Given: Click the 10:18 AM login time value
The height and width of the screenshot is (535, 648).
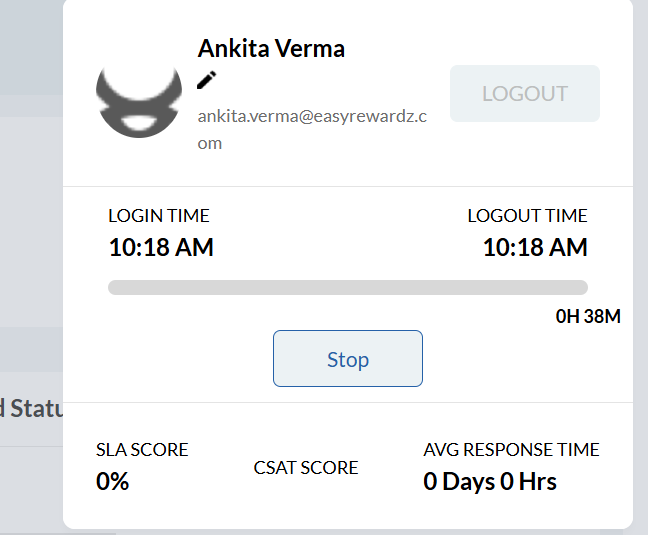Looking at the screenshot, I should point(161,247).
